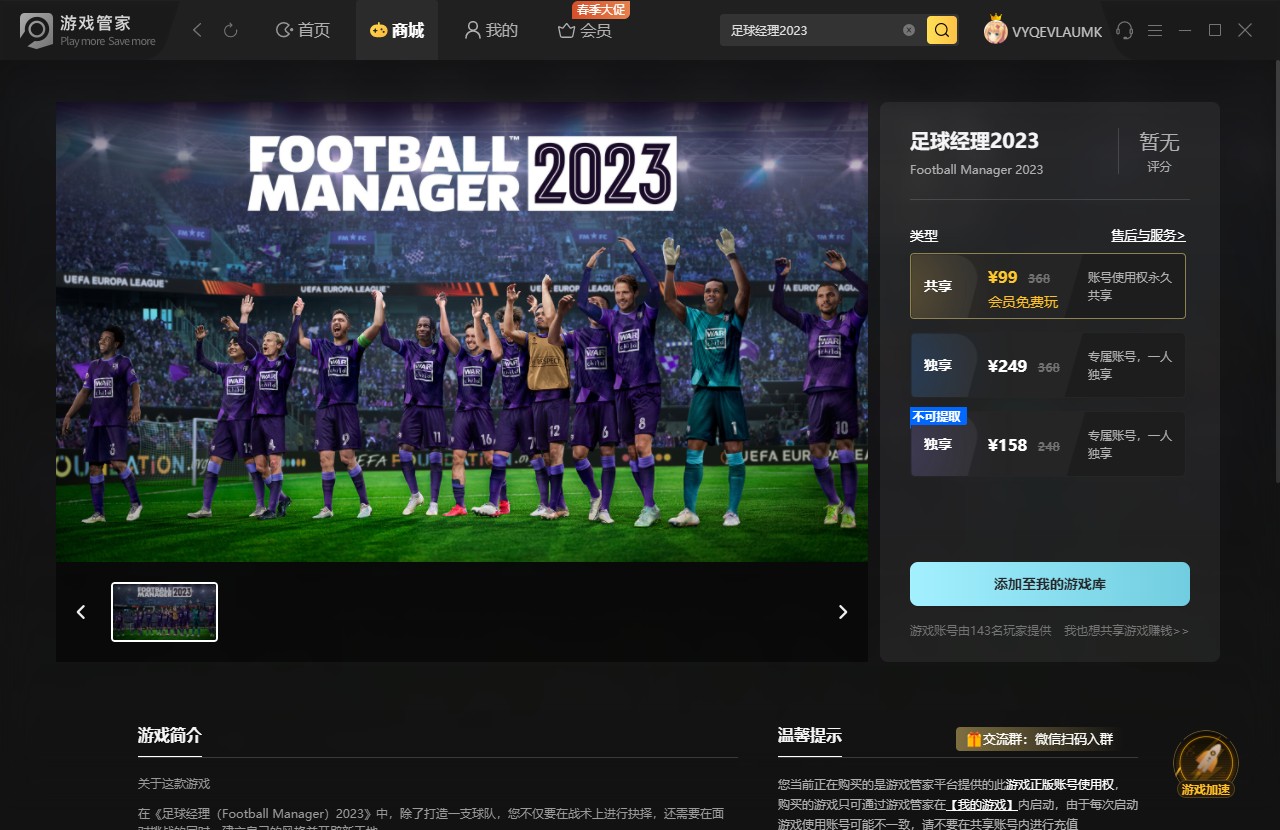1280x830 pixels.
Task: Click the yellow search magnifier button
Action: [942, 30]
